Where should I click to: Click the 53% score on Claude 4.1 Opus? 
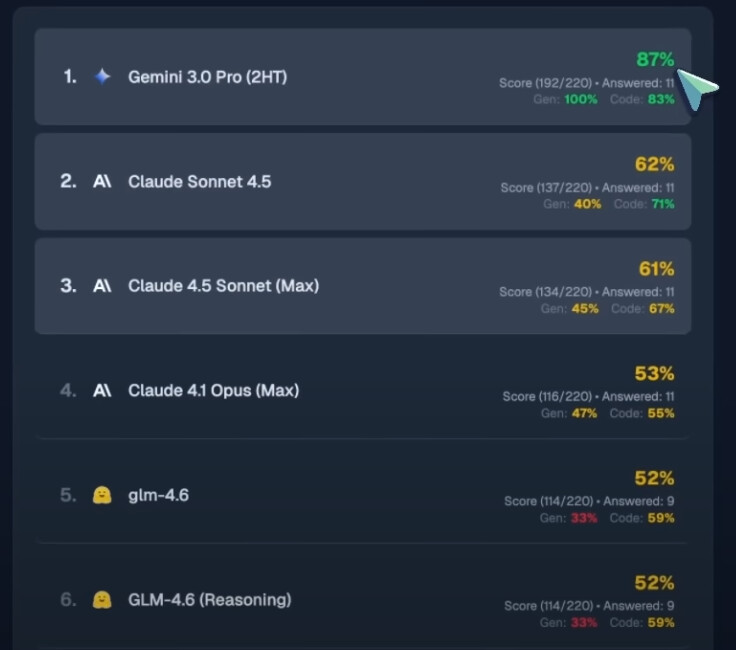pos(655,374)
